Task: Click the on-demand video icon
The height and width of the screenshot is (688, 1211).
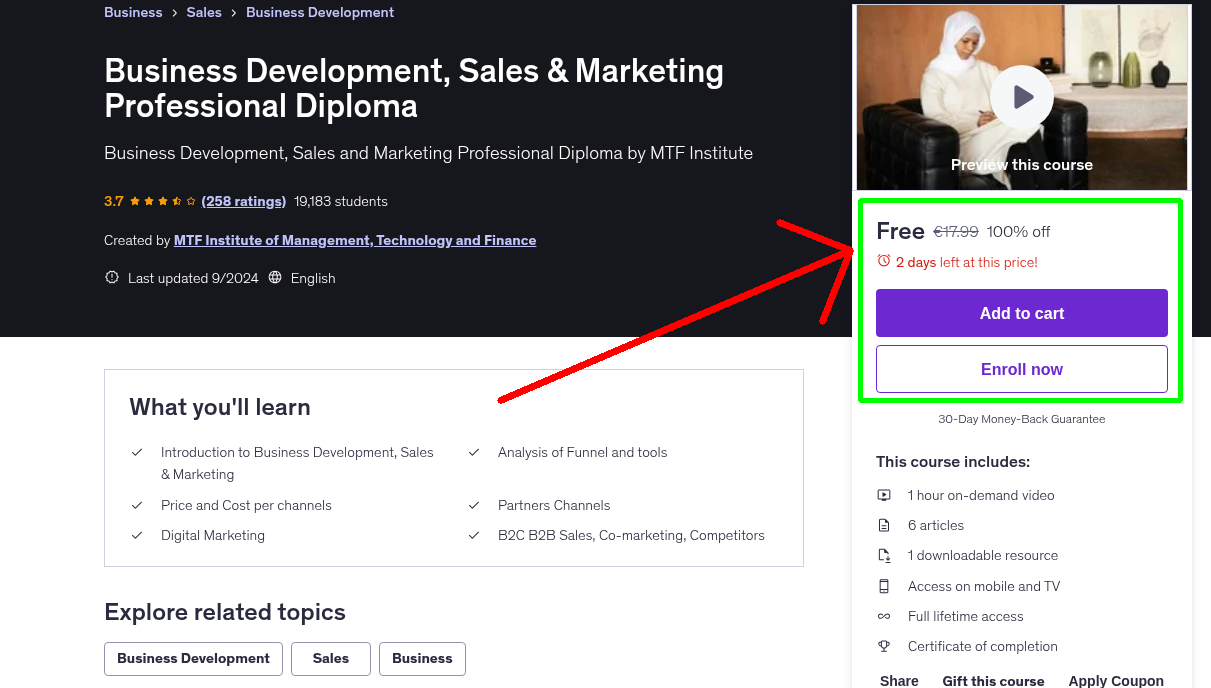Action: (884, 495)
